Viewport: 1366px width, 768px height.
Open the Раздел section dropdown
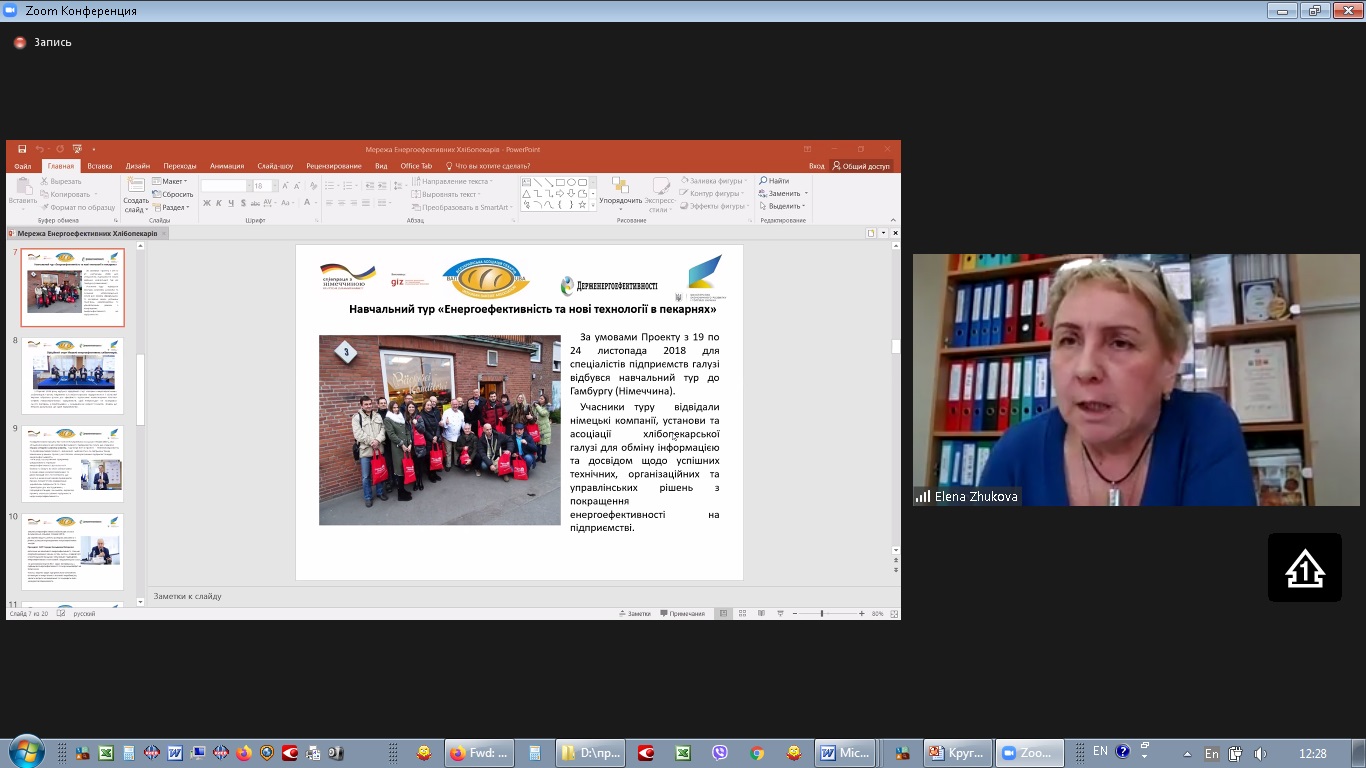[x=173, y=207]
